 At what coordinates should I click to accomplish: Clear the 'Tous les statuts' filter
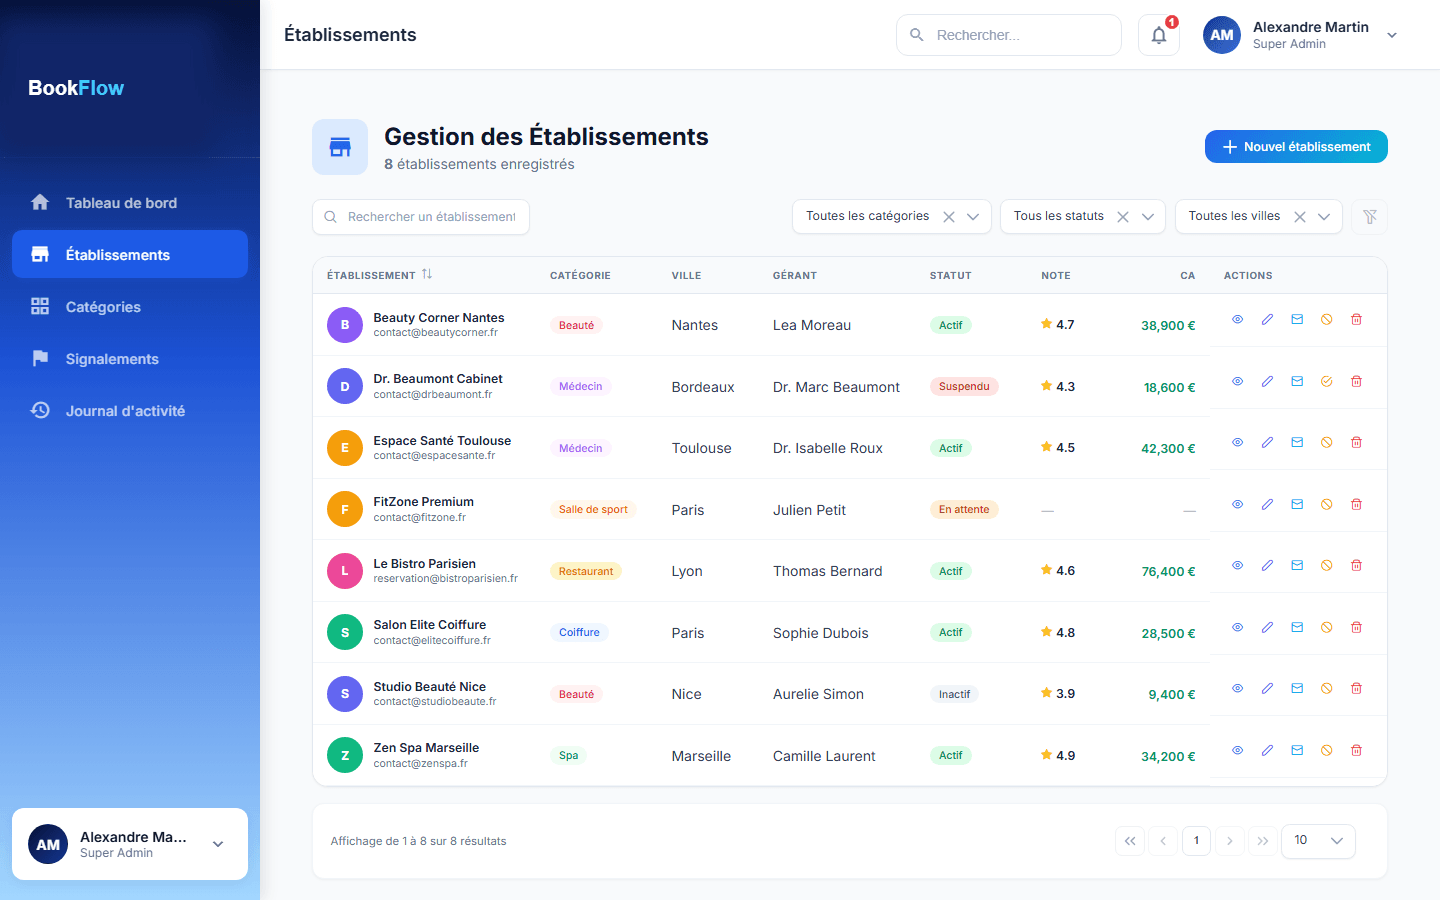tap(1123, 217)
